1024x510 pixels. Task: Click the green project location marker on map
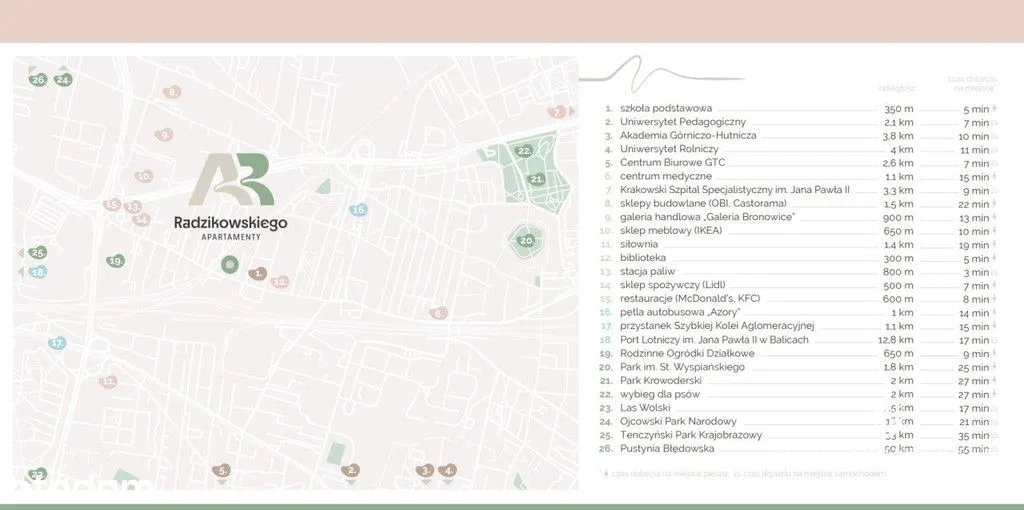pyautogui.click(x=230, y=265)
